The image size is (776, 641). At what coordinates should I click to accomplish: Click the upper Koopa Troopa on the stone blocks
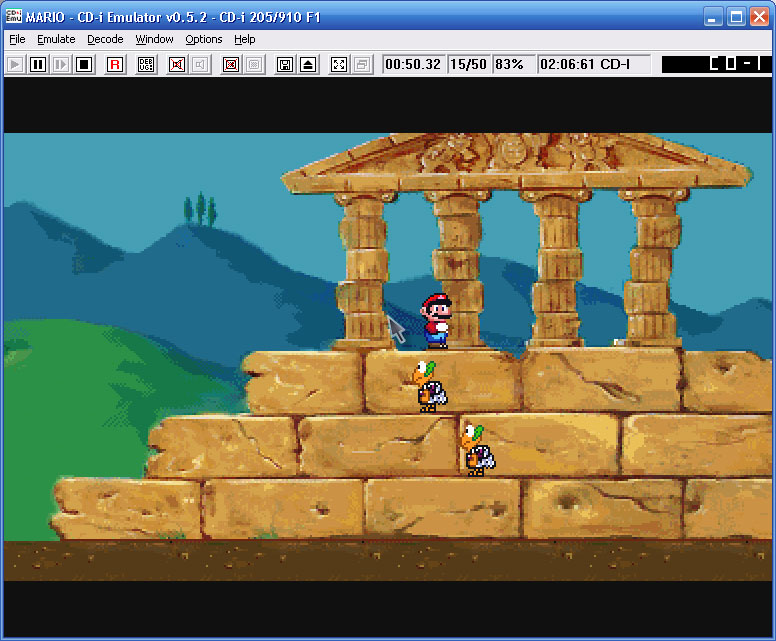(430, 387)
